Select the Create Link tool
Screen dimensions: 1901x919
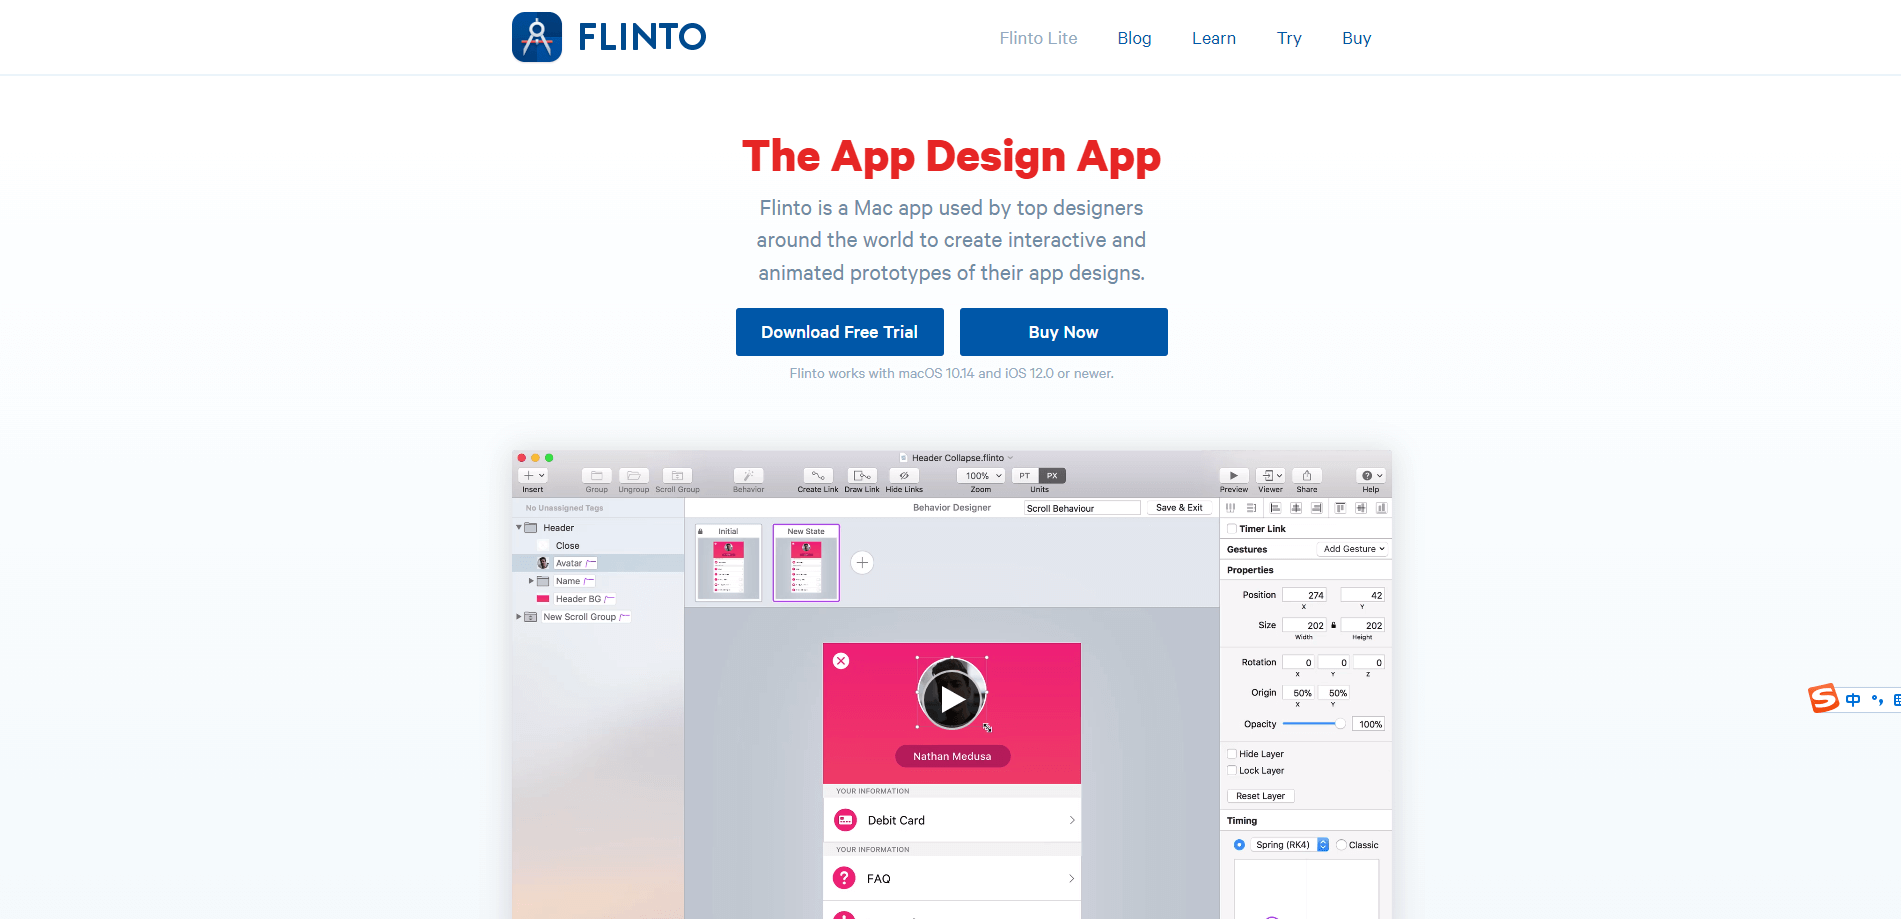click(818, 476)
